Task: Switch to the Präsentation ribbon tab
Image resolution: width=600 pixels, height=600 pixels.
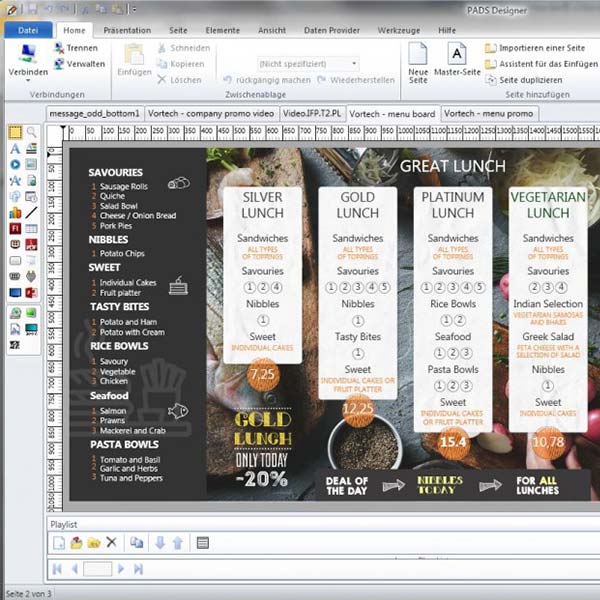Action: 127,30
